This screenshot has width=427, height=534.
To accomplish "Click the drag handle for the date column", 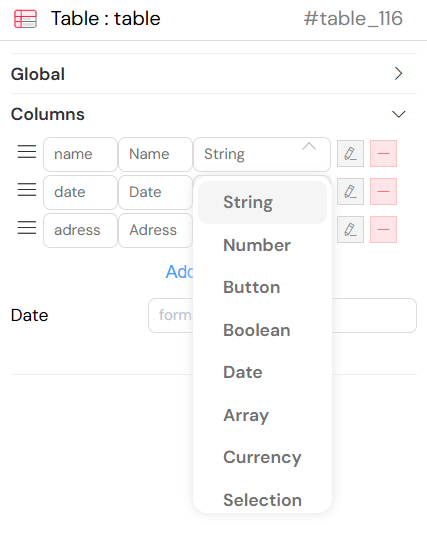I will 27,189.
